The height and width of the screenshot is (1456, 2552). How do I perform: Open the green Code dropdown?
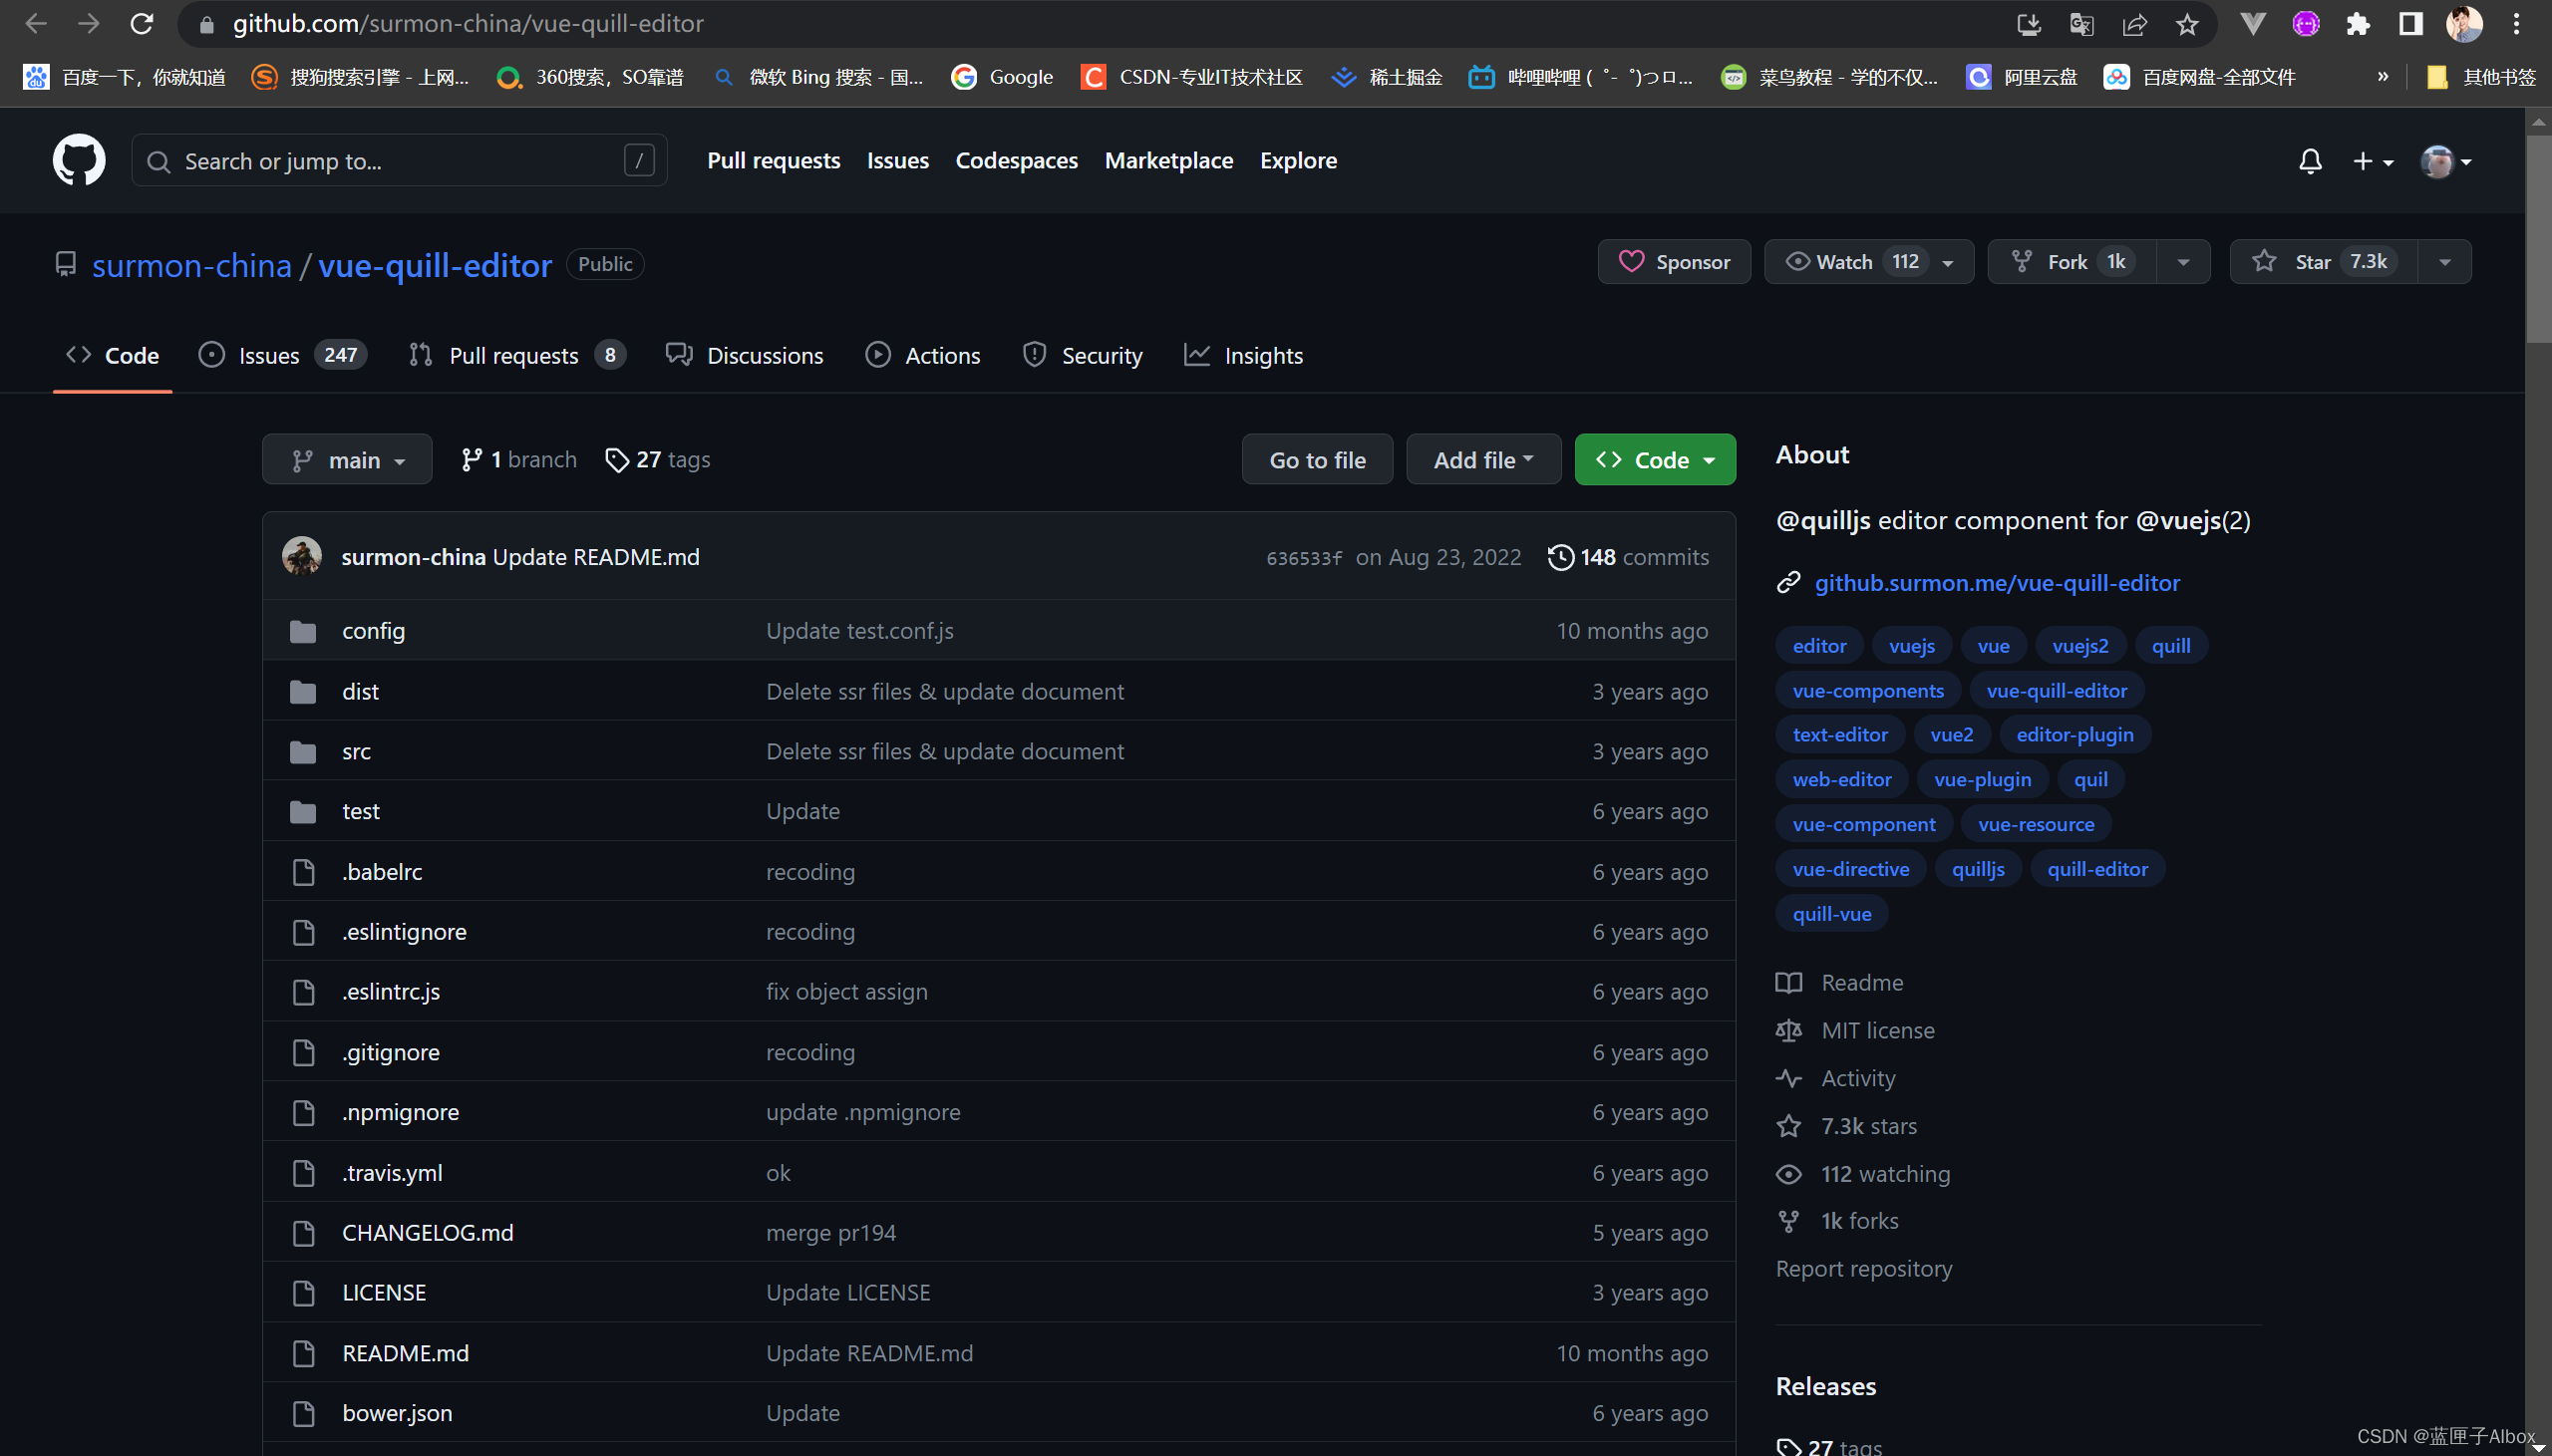[1654, 460]
